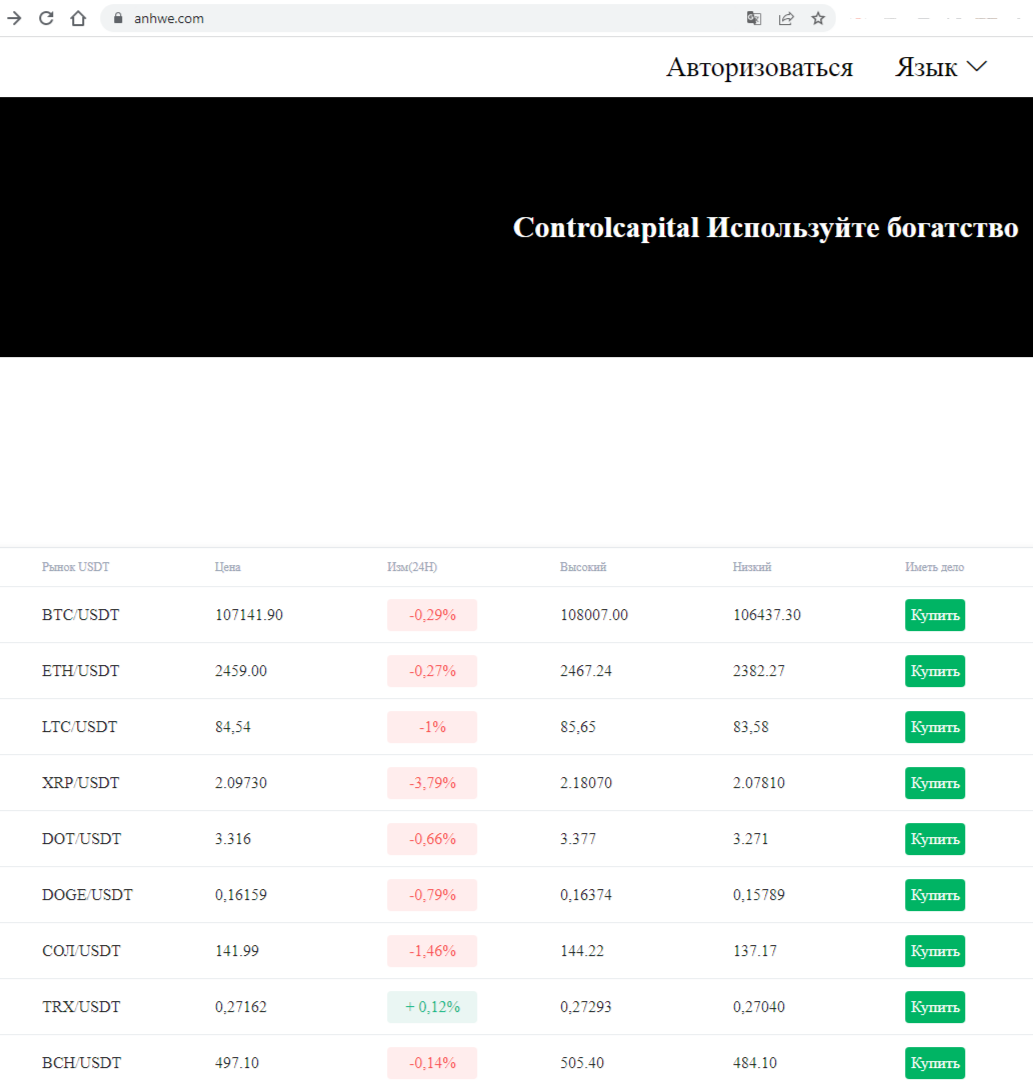Buy BTC/USDT with Купить button

coord(935,615)
